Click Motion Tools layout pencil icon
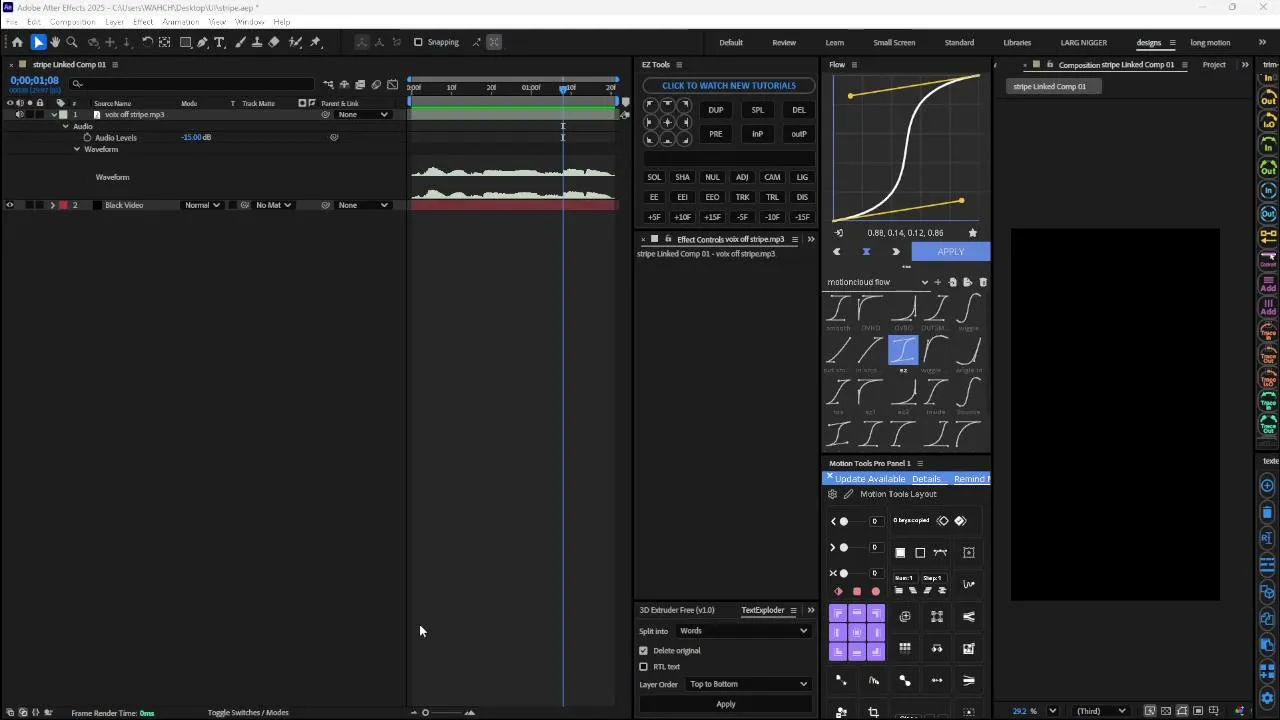The height and width of the screenshot is (720, 1280). [x=849, y=494]
